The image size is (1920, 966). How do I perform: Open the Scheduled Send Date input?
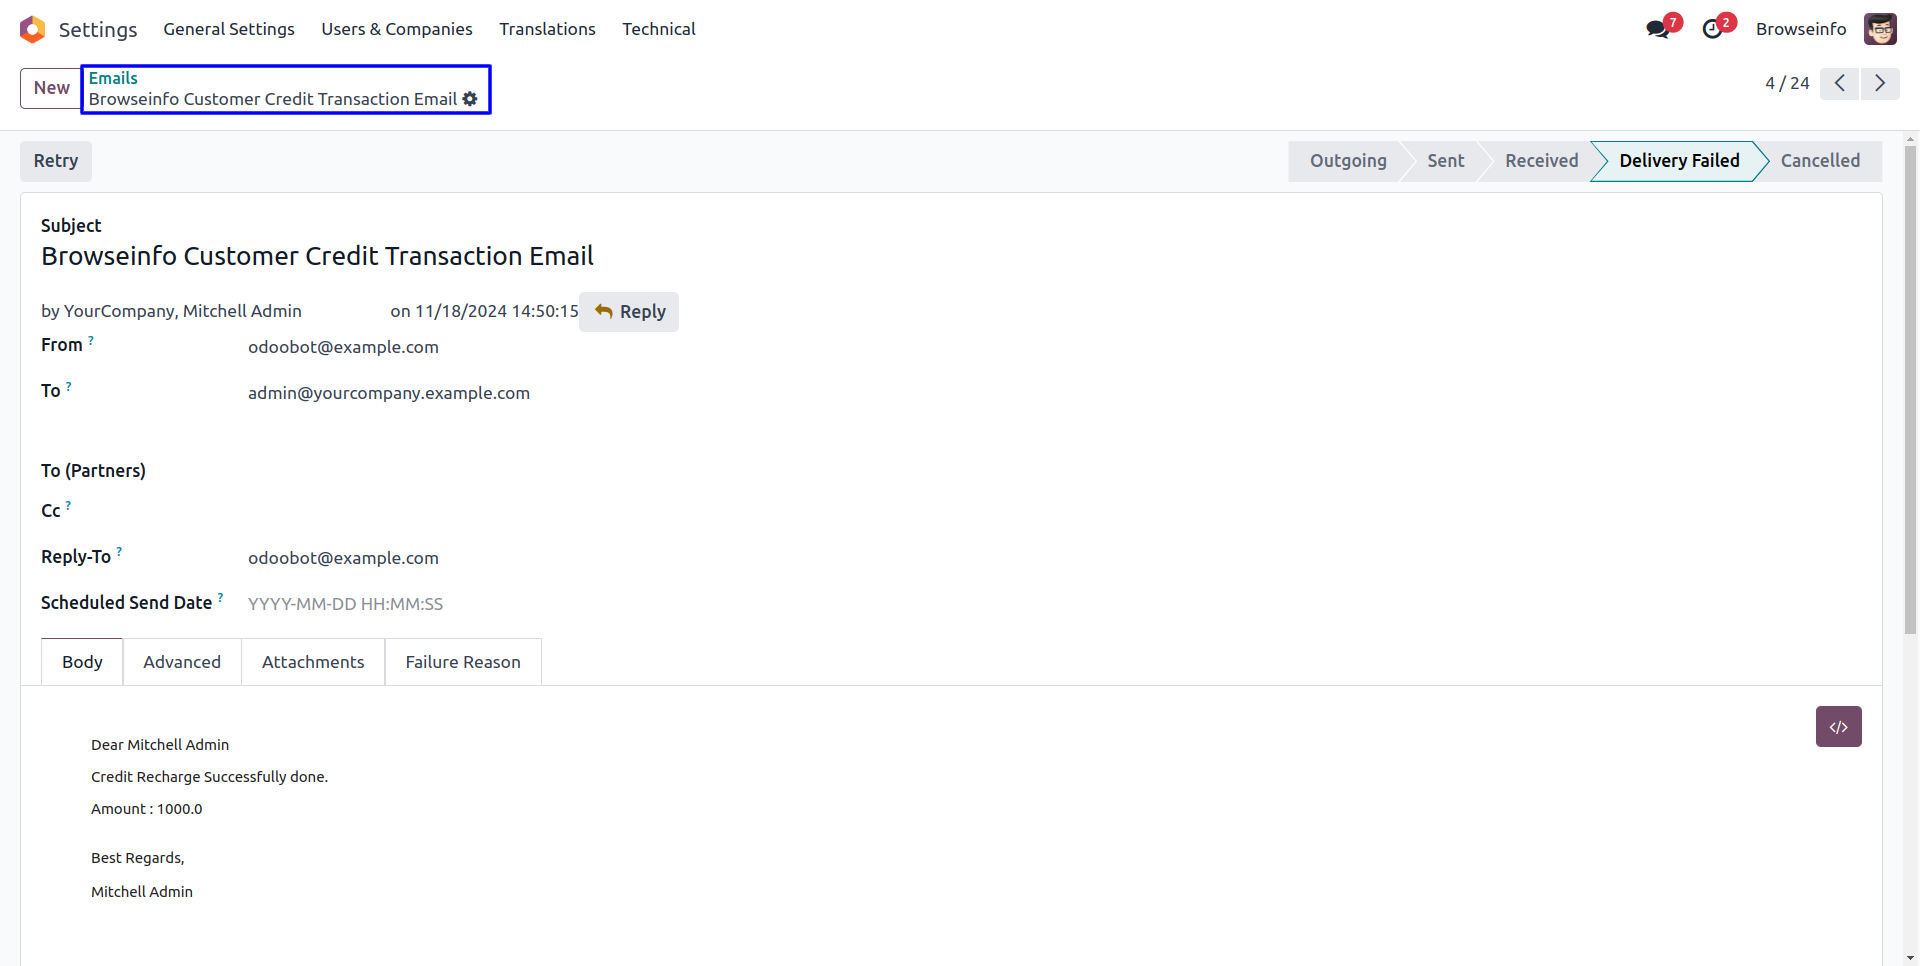coord(346,604)
